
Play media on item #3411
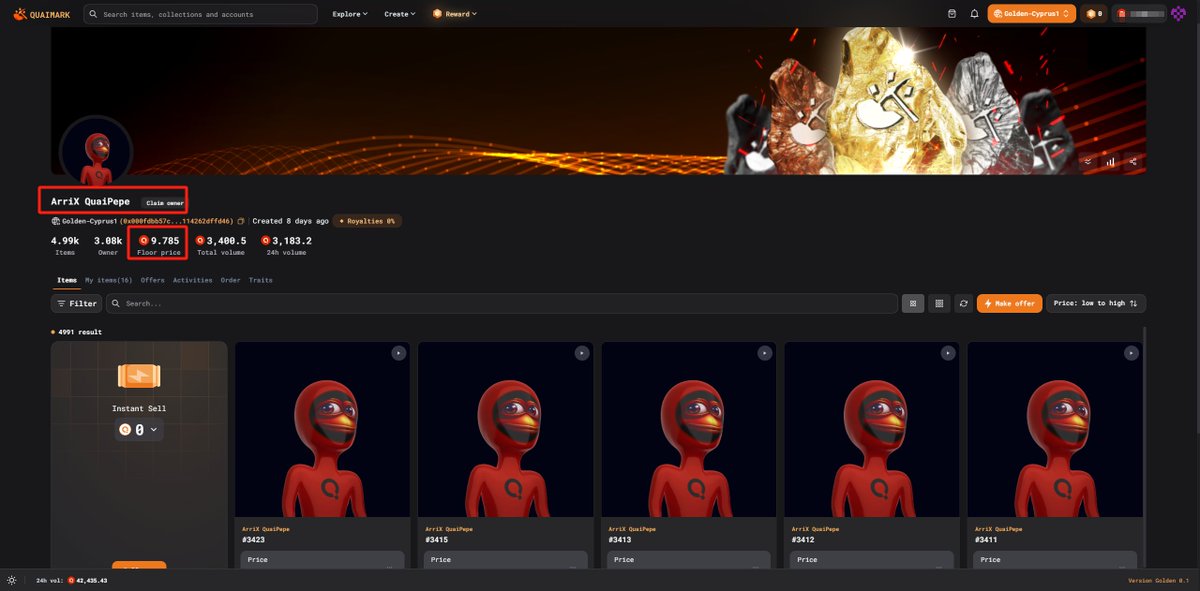[x=1131, y=353]
